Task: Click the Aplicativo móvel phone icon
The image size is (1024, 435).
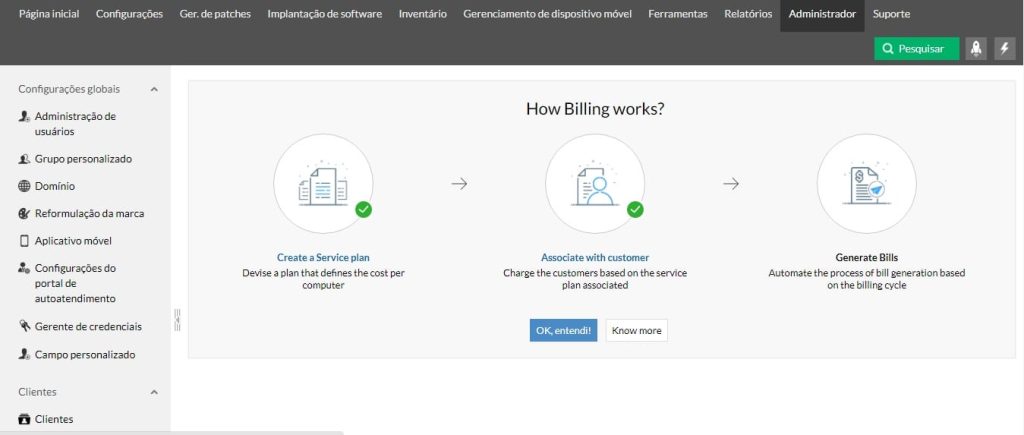Action: click(x=25, y=241)
